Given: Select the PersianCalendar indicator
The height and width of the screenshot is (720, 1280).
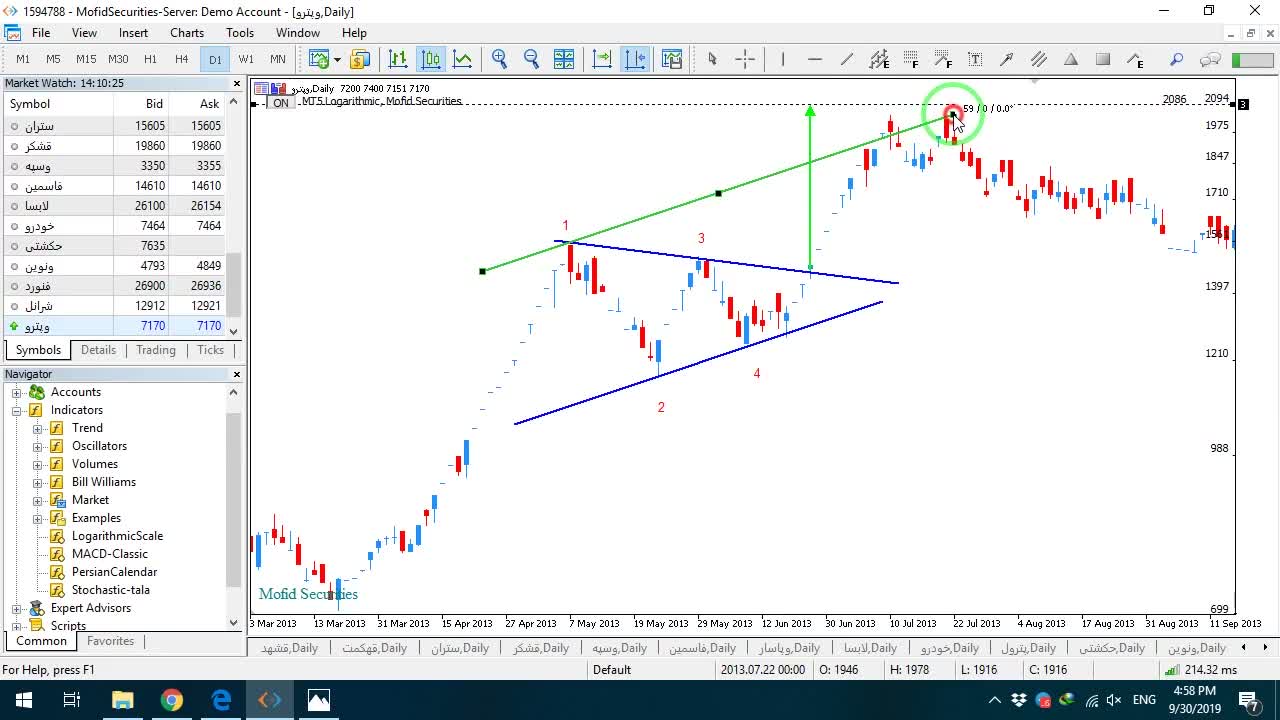Looking at the screenshot, I should 114,572.
